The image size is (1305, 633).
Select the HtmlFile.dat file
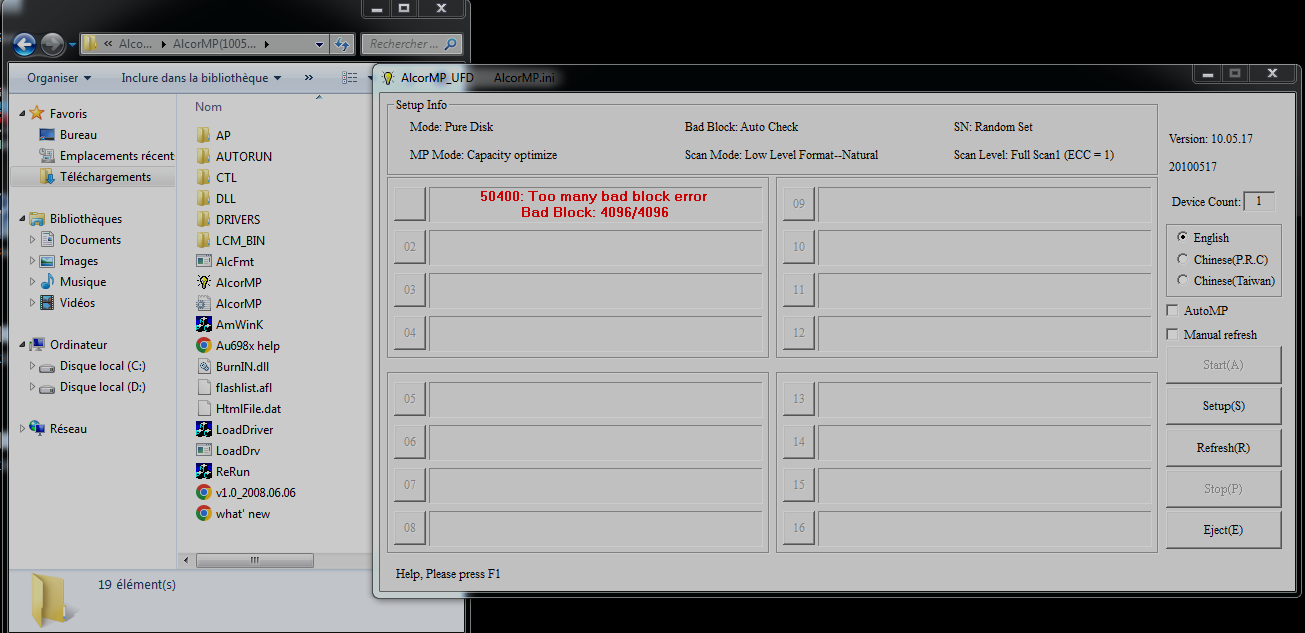click(239, 408)
